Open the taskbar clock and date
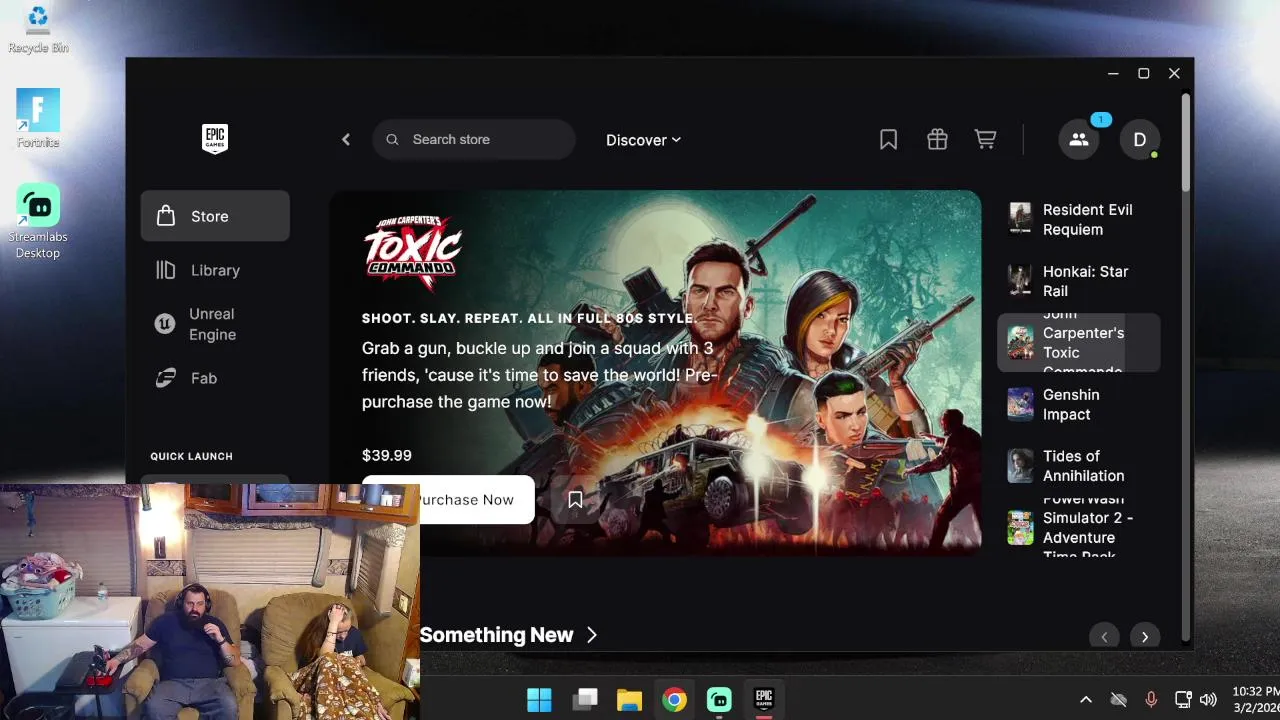The image size is (1280, 720). pos(1255,699)
